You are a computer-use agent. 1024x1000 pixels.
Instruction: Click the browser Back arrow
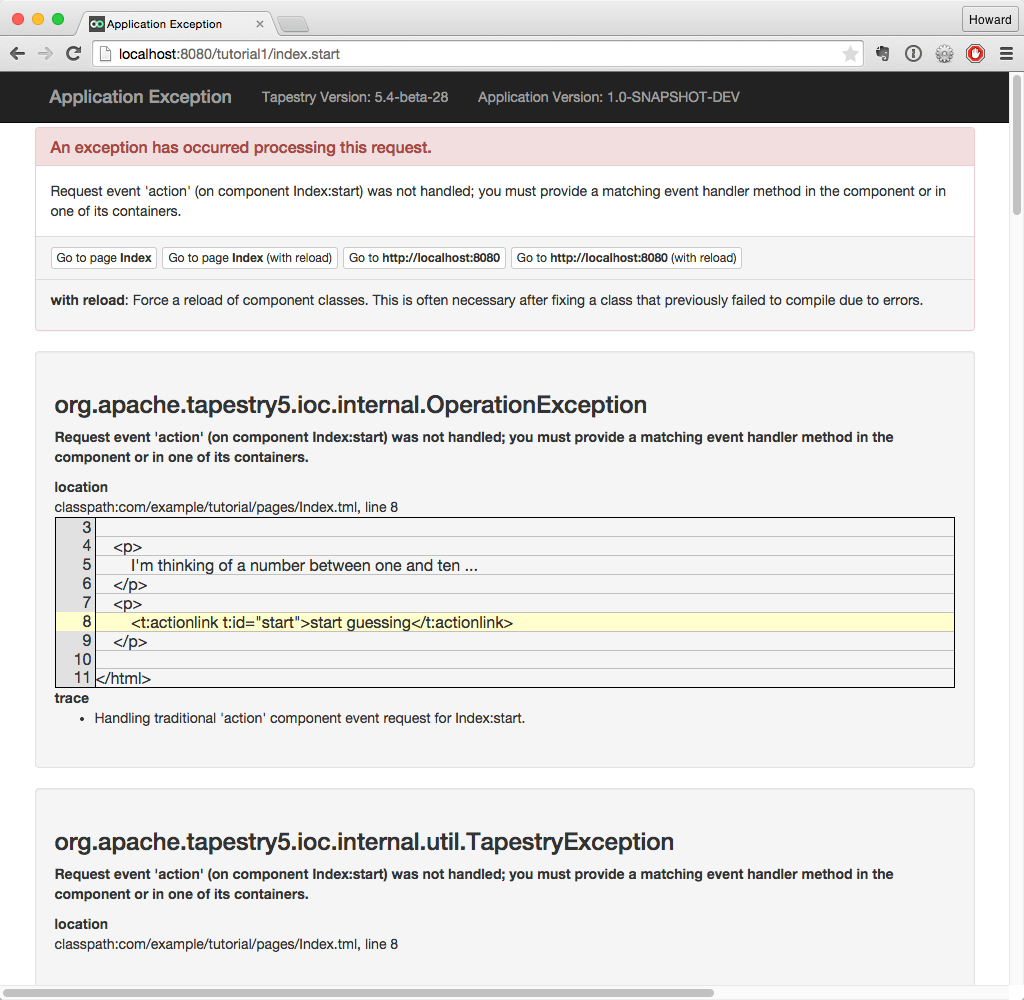[x=18, y=54]
